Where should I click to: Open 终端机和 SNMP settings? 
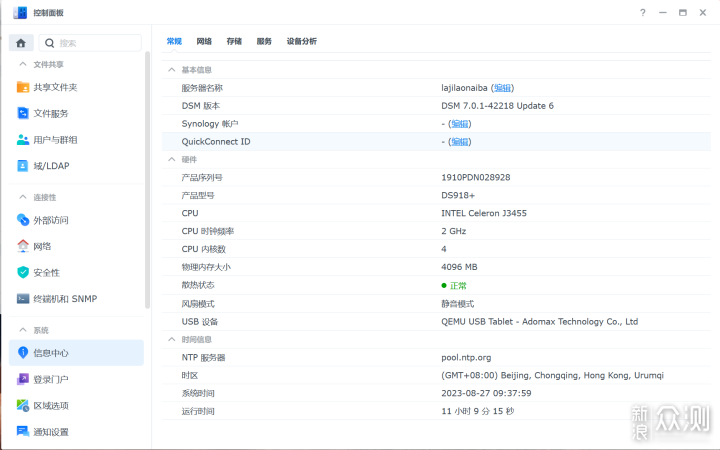(x=64, y=299)
